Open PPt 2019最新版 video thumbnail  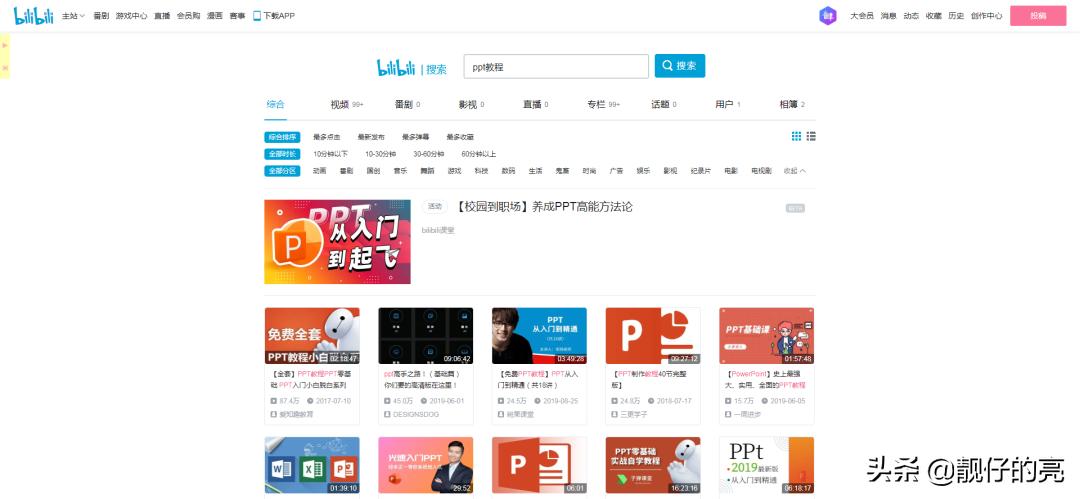[767, 465]
